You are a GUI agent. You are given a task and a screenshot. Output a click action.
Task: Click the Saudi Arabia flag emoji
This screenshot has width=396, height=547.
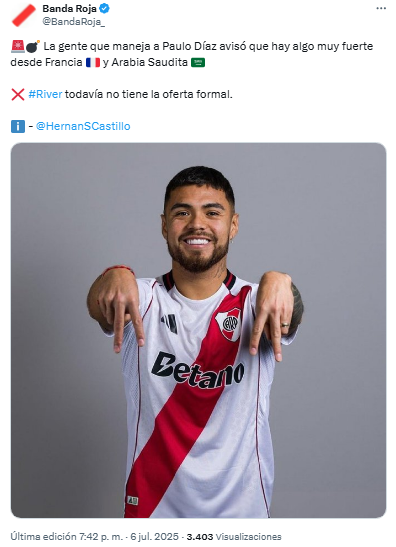[198, 62]
